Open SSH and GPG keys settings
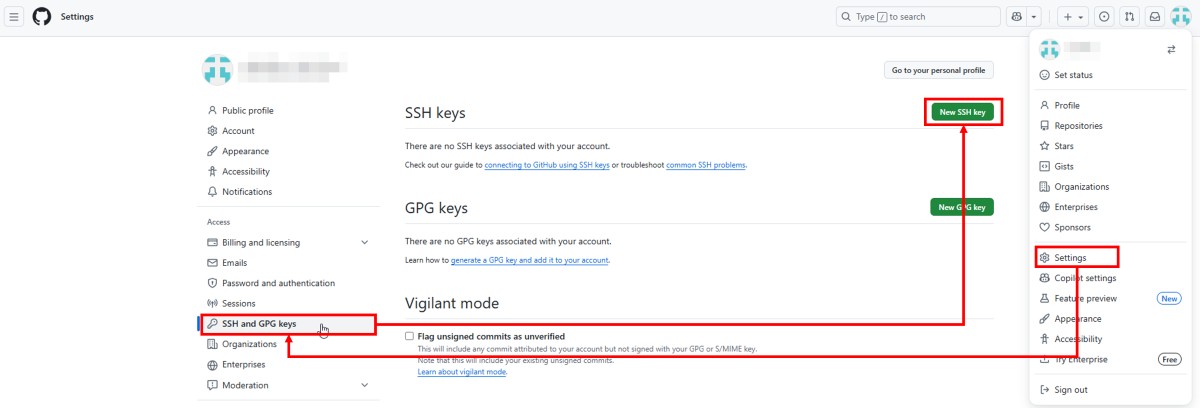 coord(259,324)
